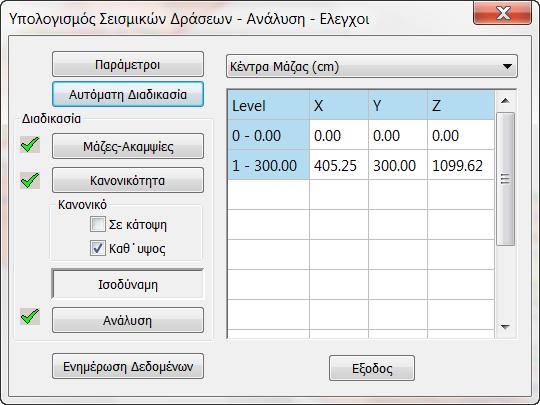Viewport: 540px width, 405px height.
Task: Close the dialog with the X button
Action: 502,13
